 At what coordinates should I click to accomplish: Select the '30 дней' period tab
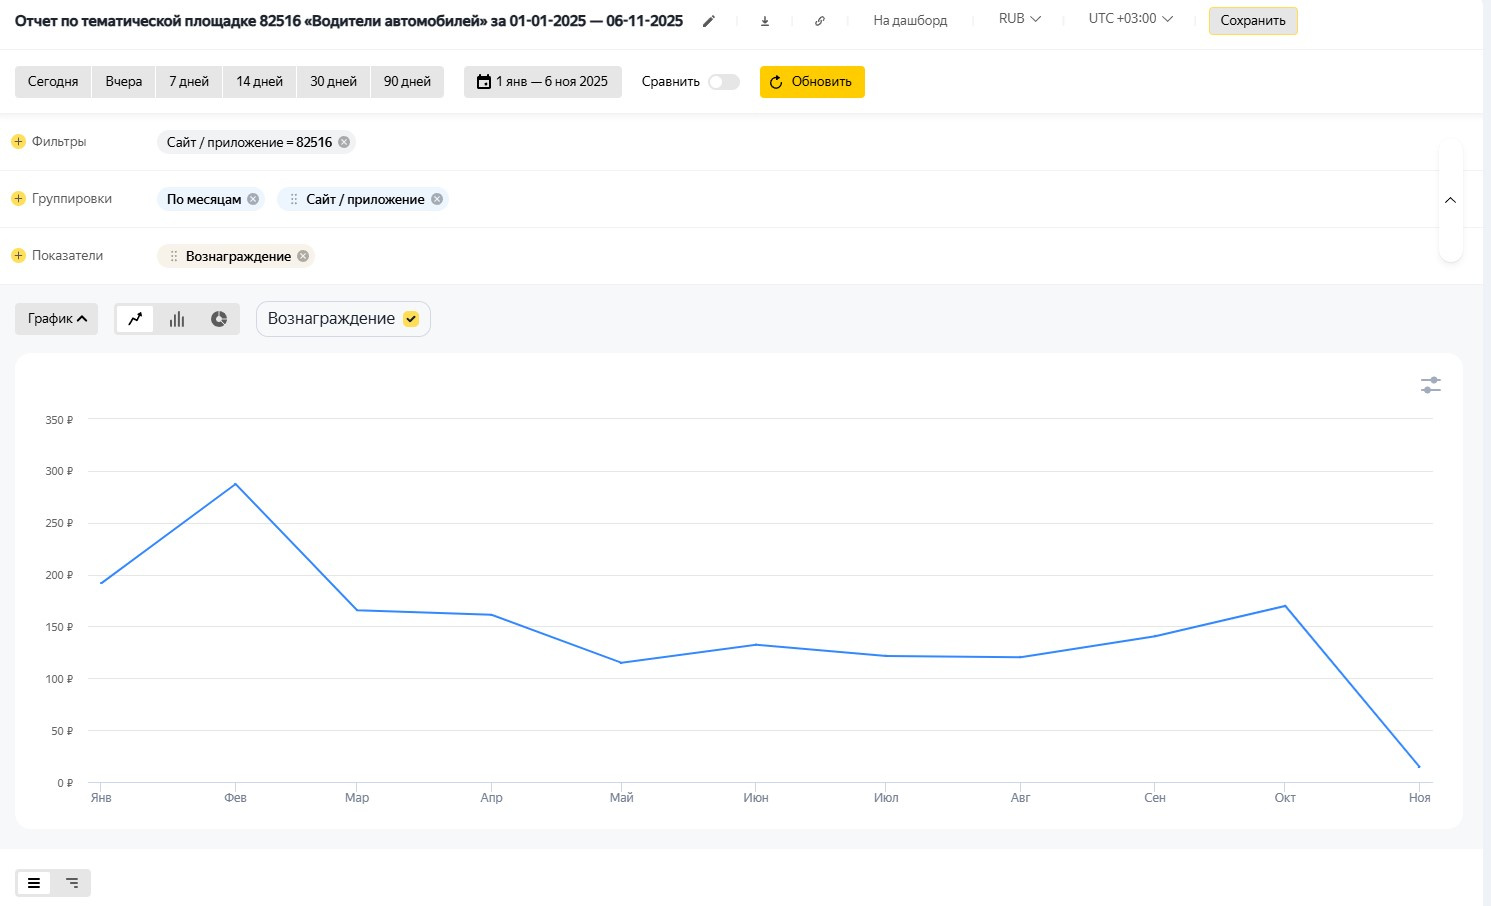tap(333, 82)
